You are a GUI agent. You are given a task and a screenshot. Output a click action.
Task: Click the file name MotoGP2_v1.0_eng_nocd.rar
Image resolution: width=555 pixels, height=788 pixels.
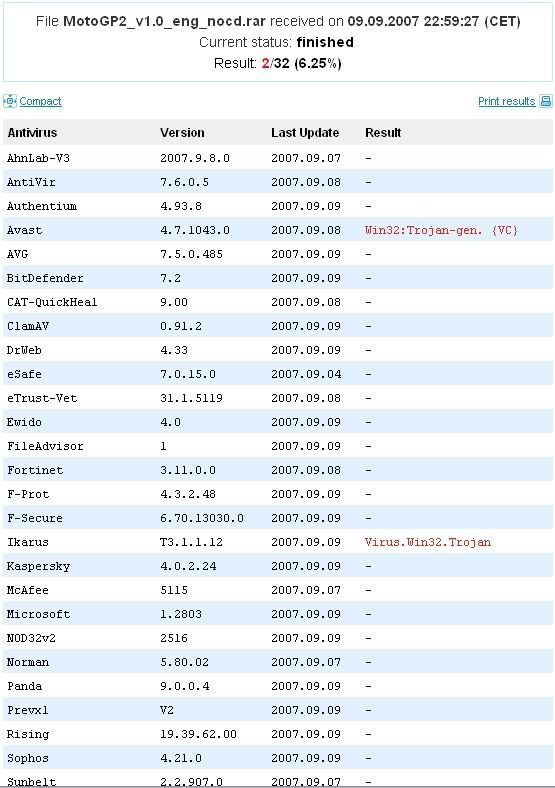[x=164, y=21]
